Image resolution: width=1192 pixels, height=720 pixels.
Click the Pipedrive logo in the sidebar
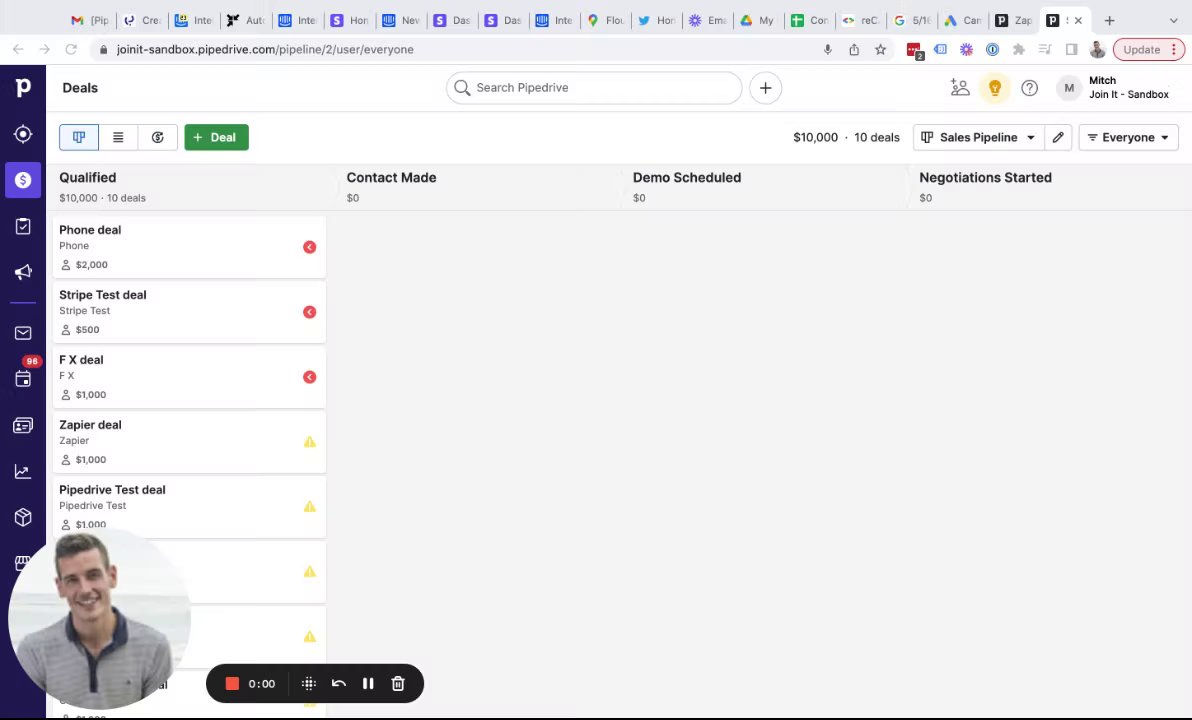tap(23, 87)
